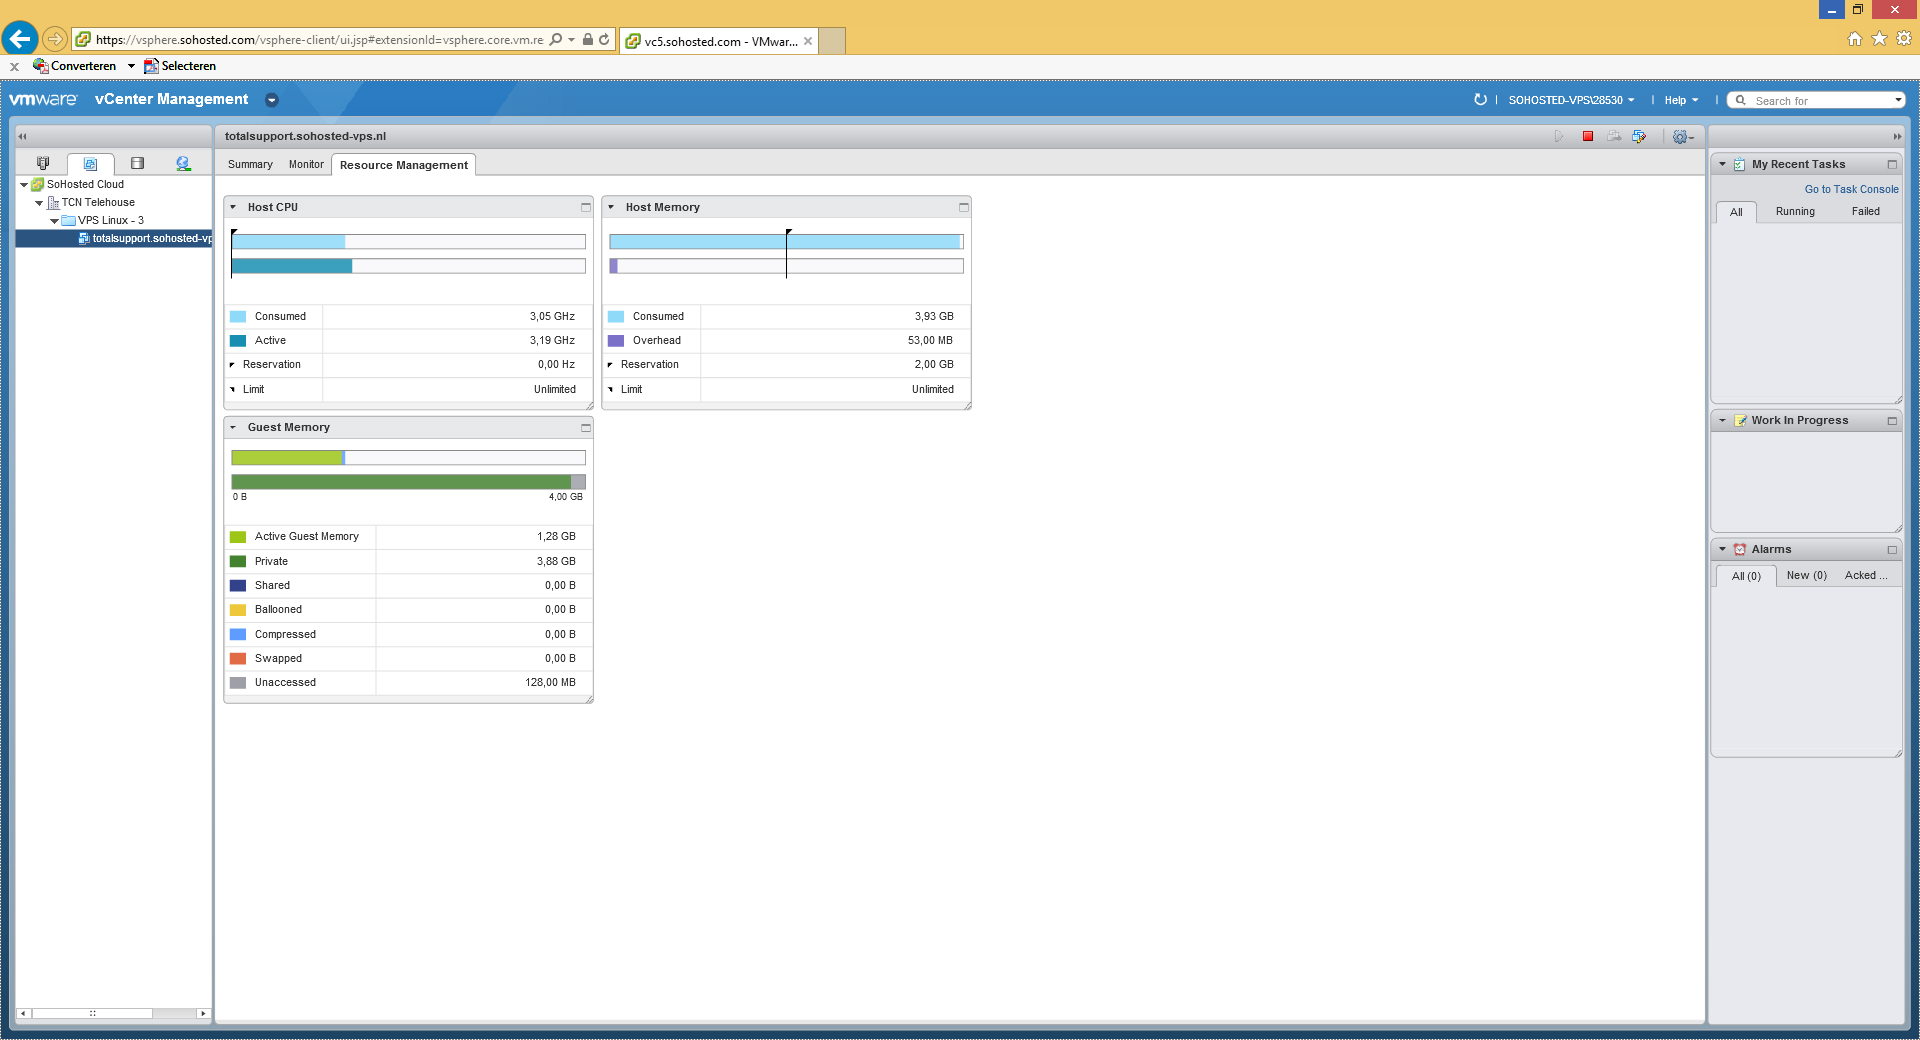Click the search magnifier icon
This screenshot has width=1920, height=1040.
coord(1741,100)
